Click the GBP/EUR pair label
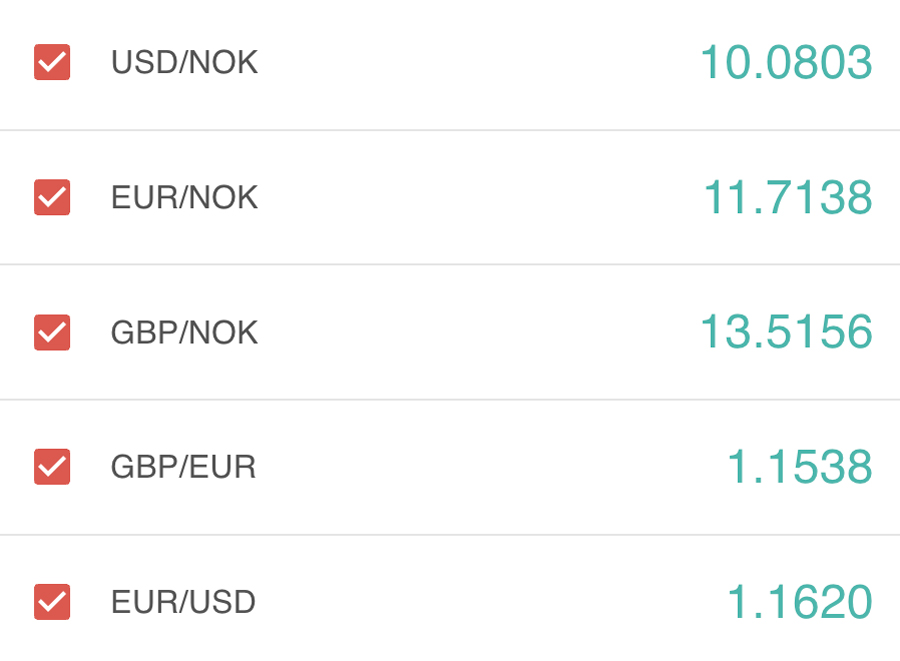900x661 pixels. (183, 467)
